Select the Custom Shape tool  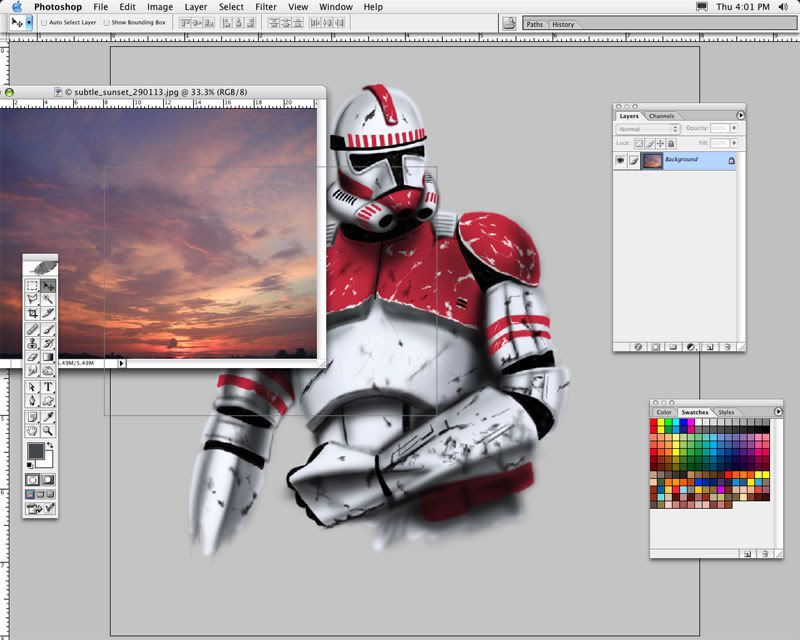point(48,401)
